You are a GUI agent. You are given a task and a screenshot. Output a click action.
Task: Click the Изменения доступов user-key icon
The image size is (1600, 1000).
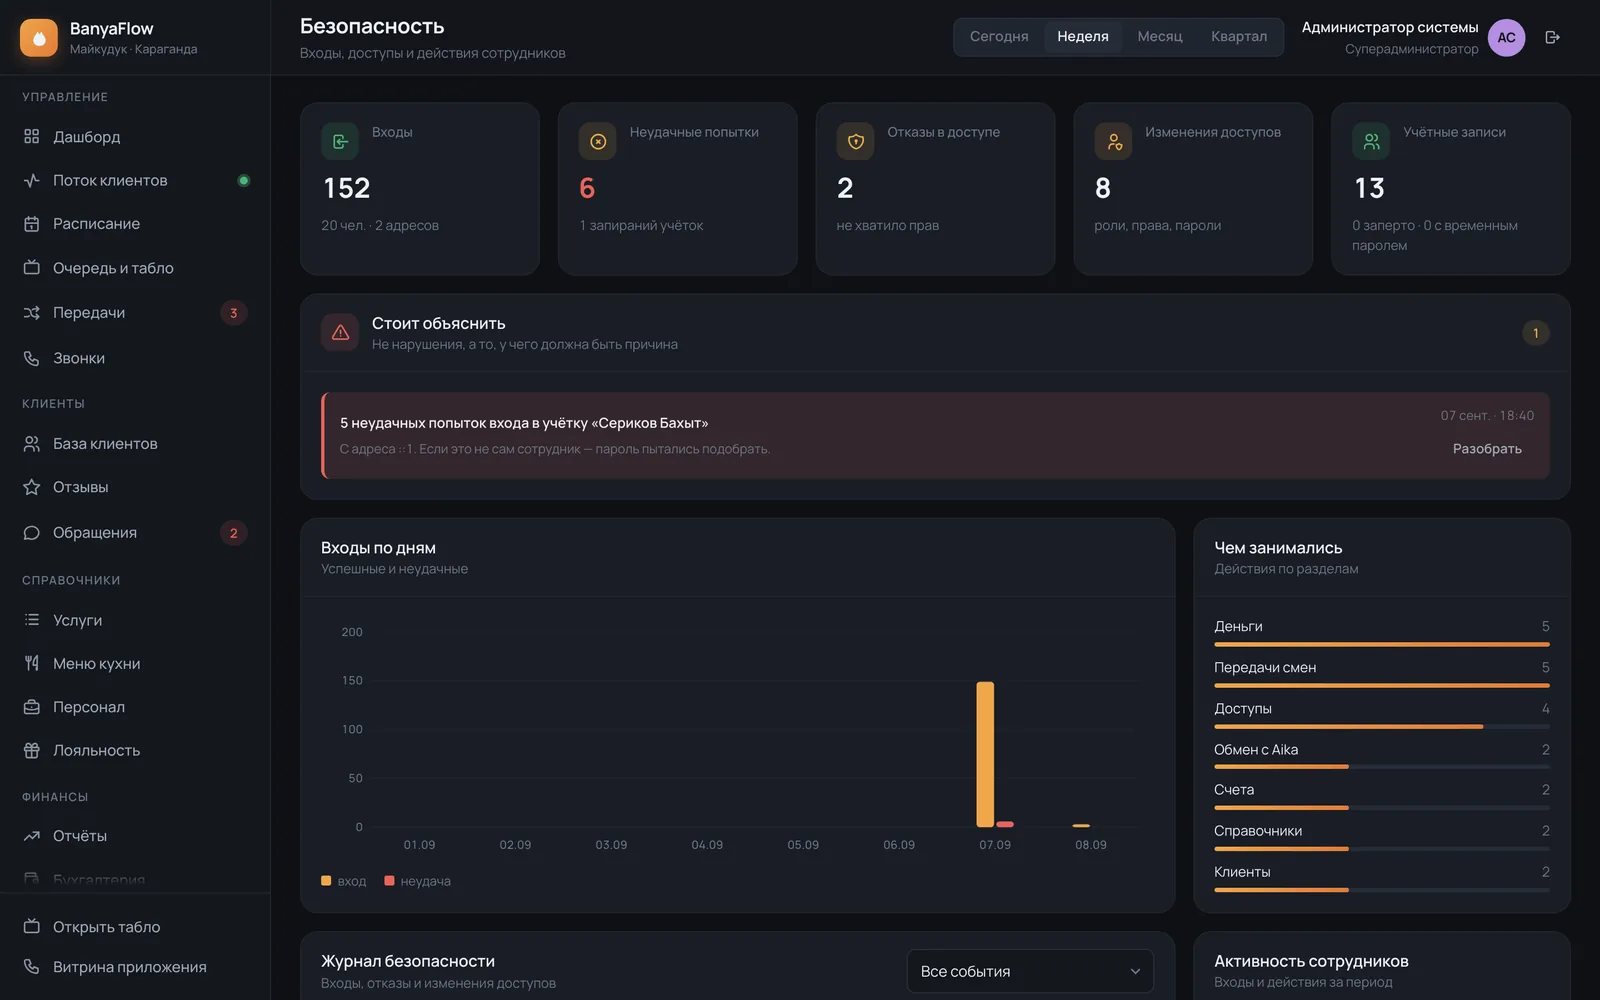coord(1114,141)
